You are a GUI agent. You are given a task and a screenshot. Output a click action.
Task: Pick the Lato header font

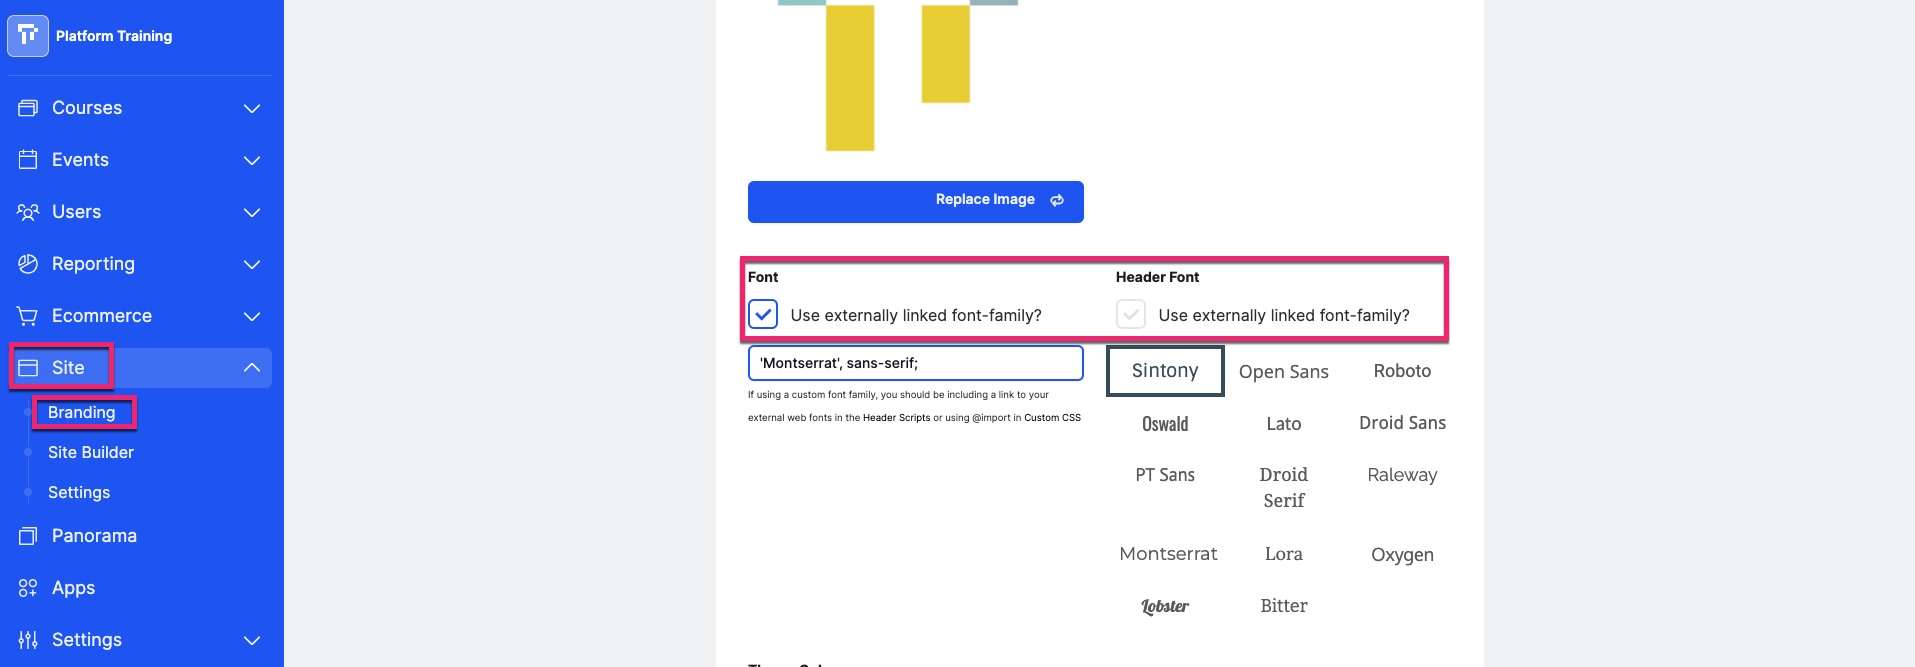1284,424
